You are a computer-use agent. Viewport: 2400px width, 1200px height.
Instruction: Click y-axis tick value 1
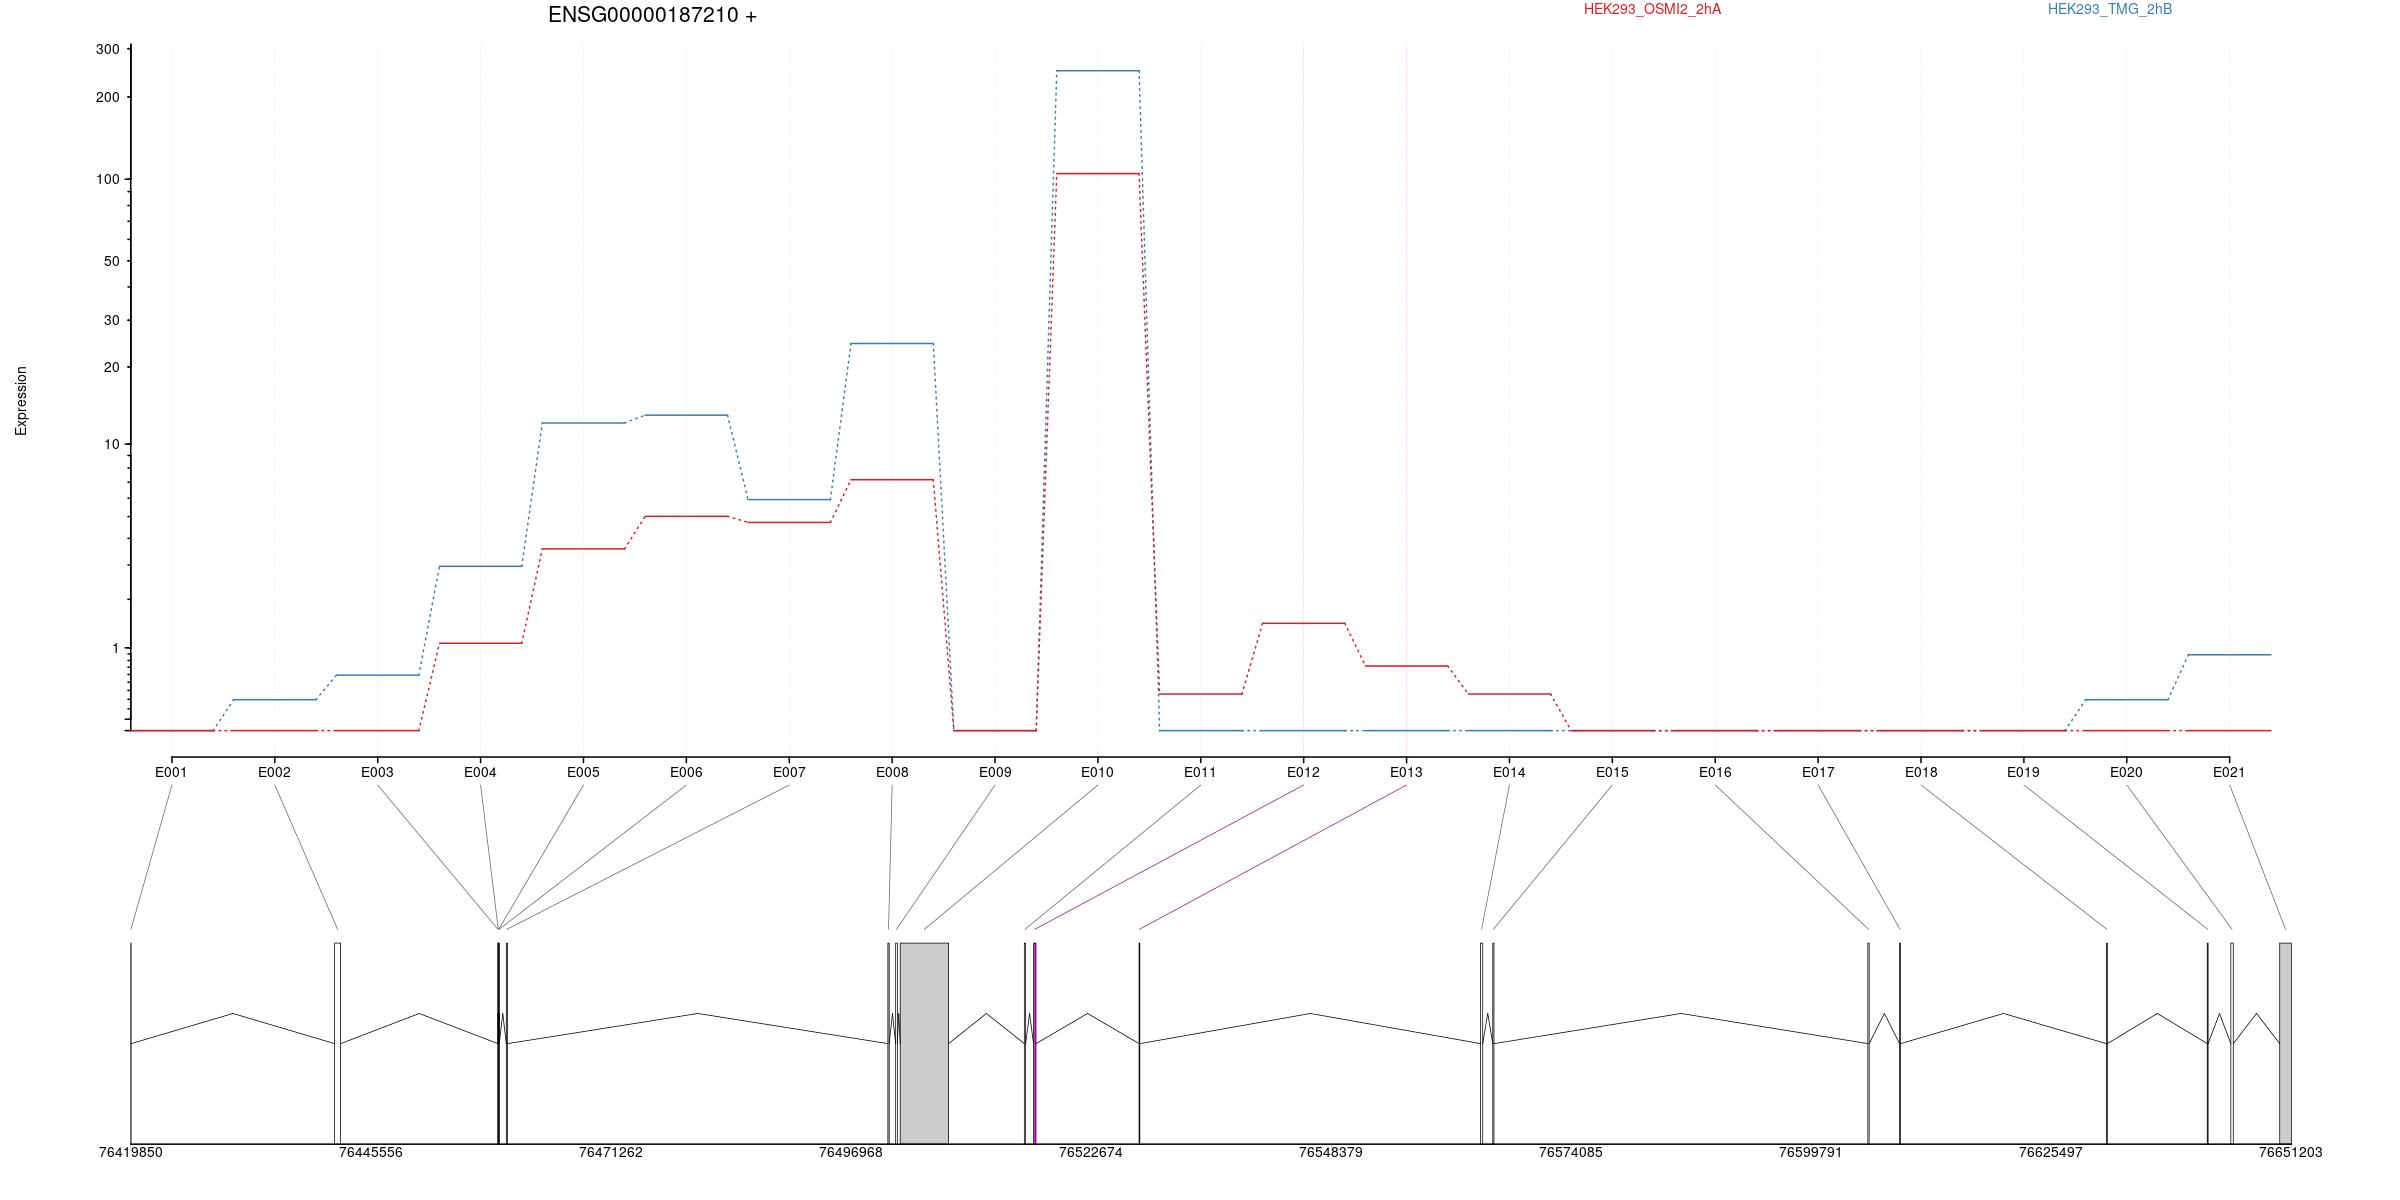[116, 648]
